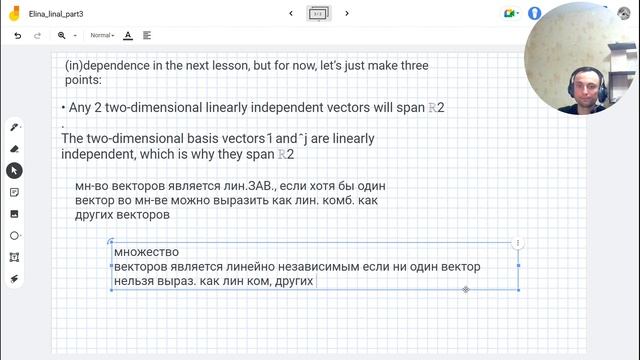Add a sticky note
Image resolution: width=640 pixels, height=360 pixels.
coord(14,192)
